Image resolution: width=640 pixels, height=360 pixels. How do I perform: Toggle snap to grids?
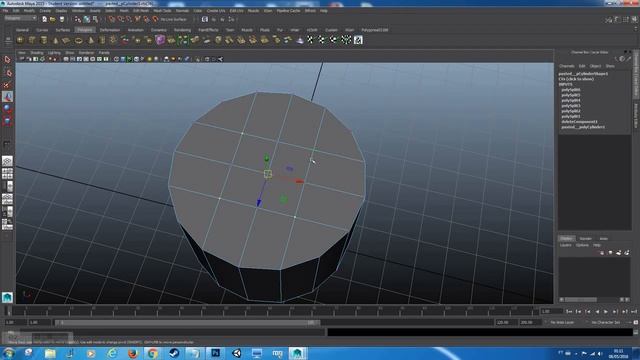(112, 19)
